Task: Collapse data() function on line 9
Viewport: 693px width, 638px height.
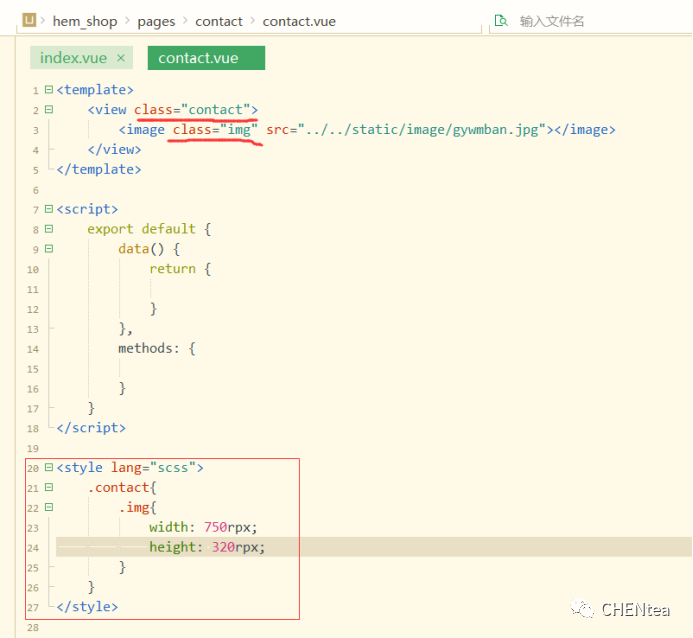Action: click(49, 248)
